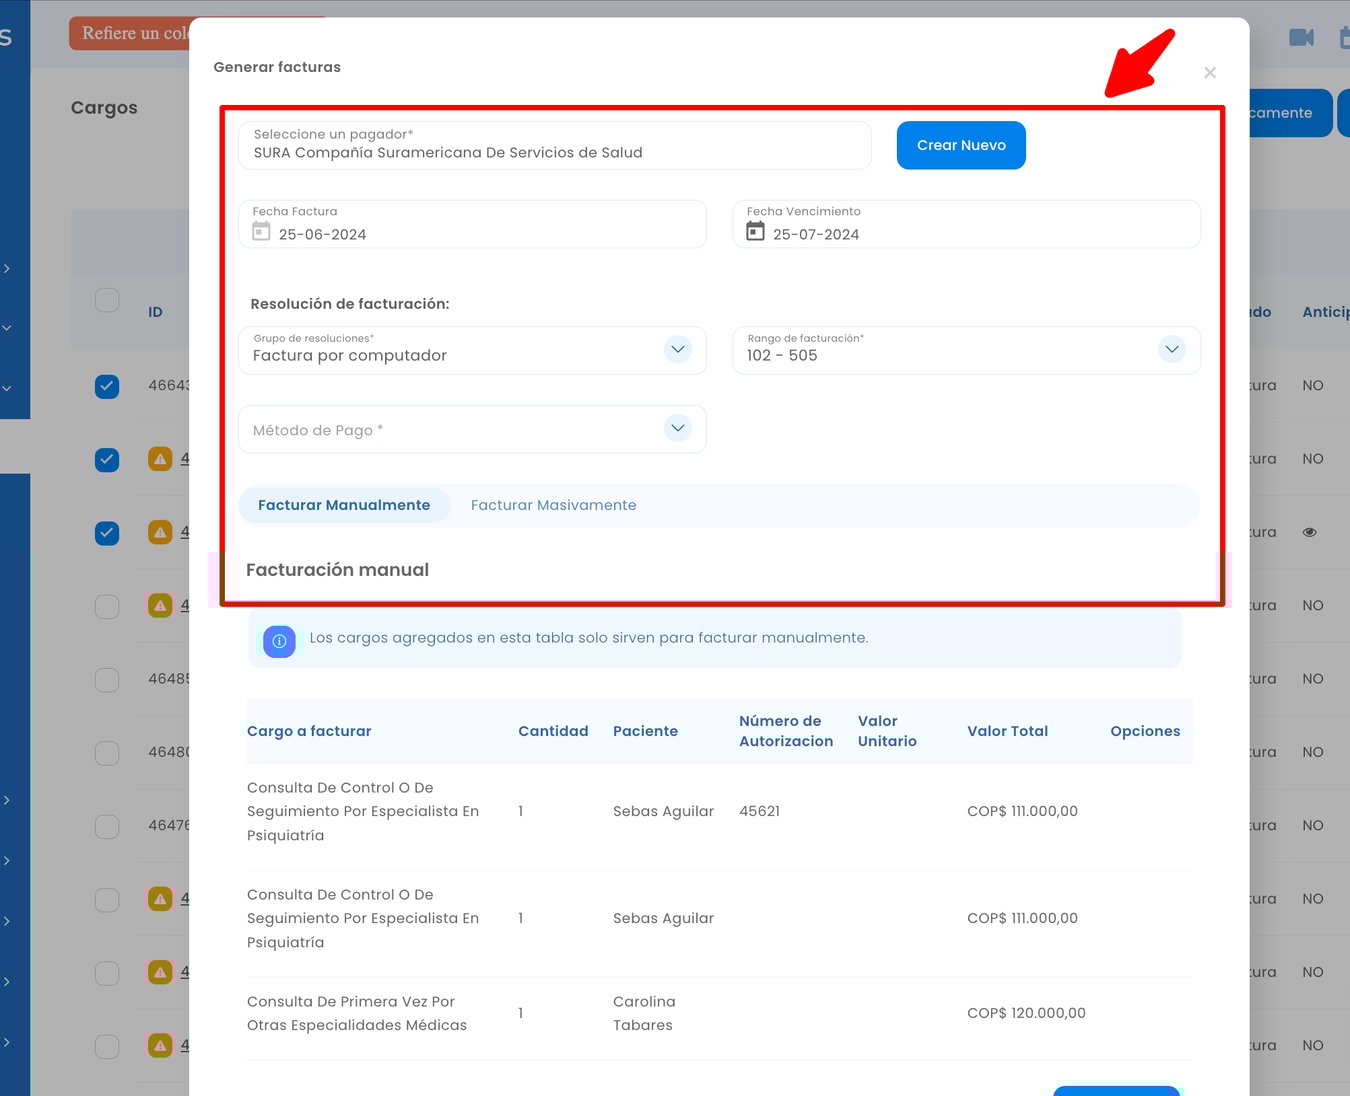The height and width of the screenshot is (1096, 1350).
Task: Select the Facturar Manualmente tab
Action: [344, 505]
